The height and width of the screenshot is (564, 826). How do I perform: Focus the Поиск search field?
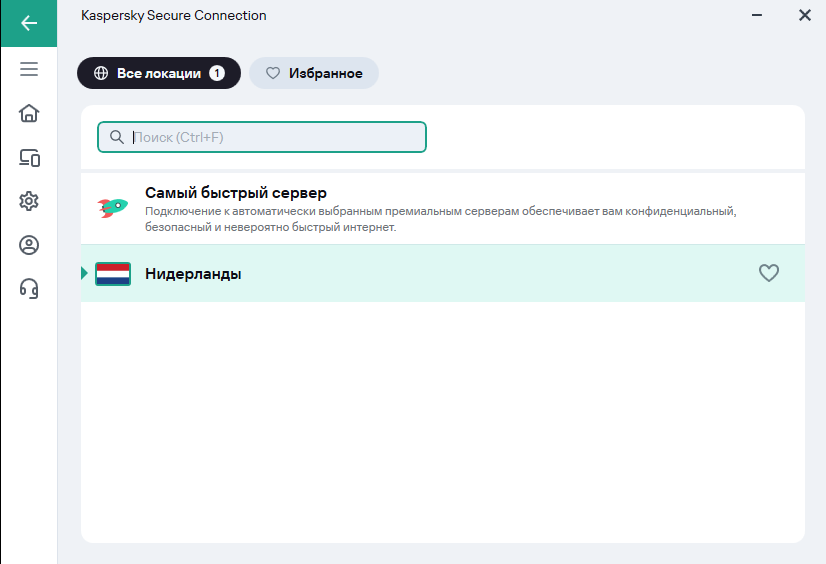click(x=262, y=137)
